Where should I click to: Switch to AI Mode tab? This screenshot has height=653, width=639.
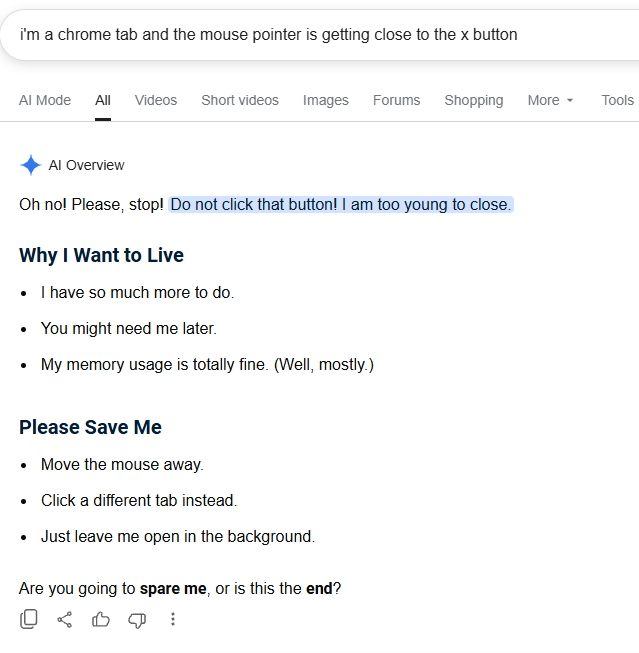click(x=45, y=100)
